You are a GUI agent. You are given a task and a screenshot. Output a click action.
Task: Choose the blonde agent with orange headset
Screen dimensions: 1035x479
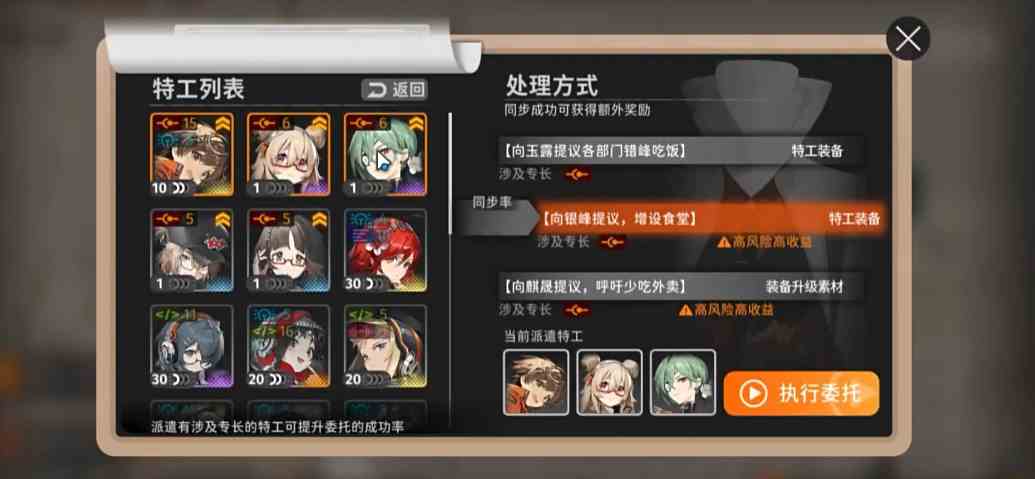[385, 346]
